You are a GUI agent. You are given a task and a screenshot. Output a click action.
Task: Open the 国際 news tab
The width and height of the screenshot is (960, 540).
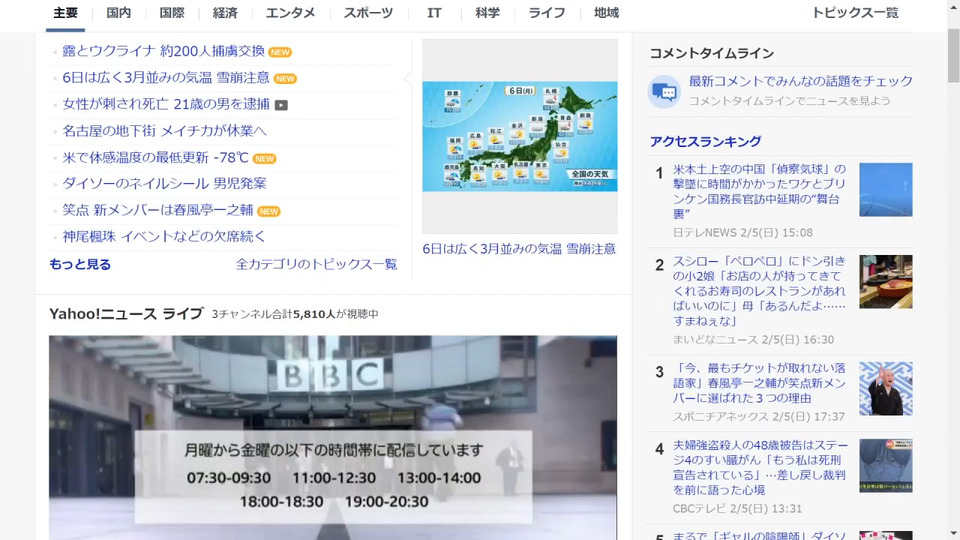171,13
